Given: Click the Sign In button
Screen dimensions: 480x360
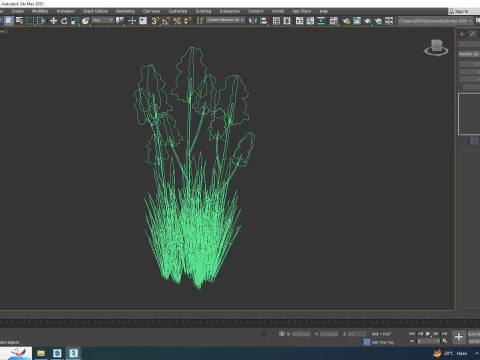Looking at the screenshot, I should (x=459, y=11).
